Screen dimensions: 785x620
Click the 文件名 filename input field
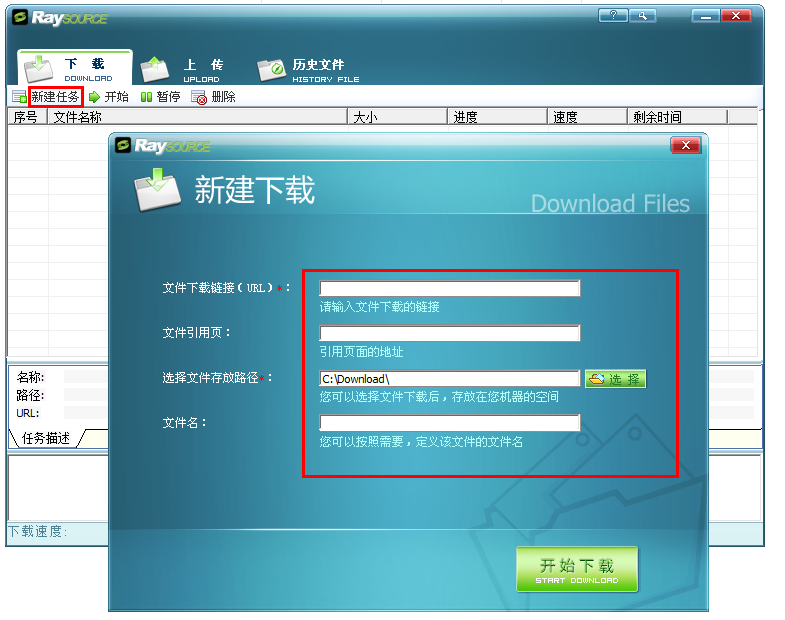(450, 423)
